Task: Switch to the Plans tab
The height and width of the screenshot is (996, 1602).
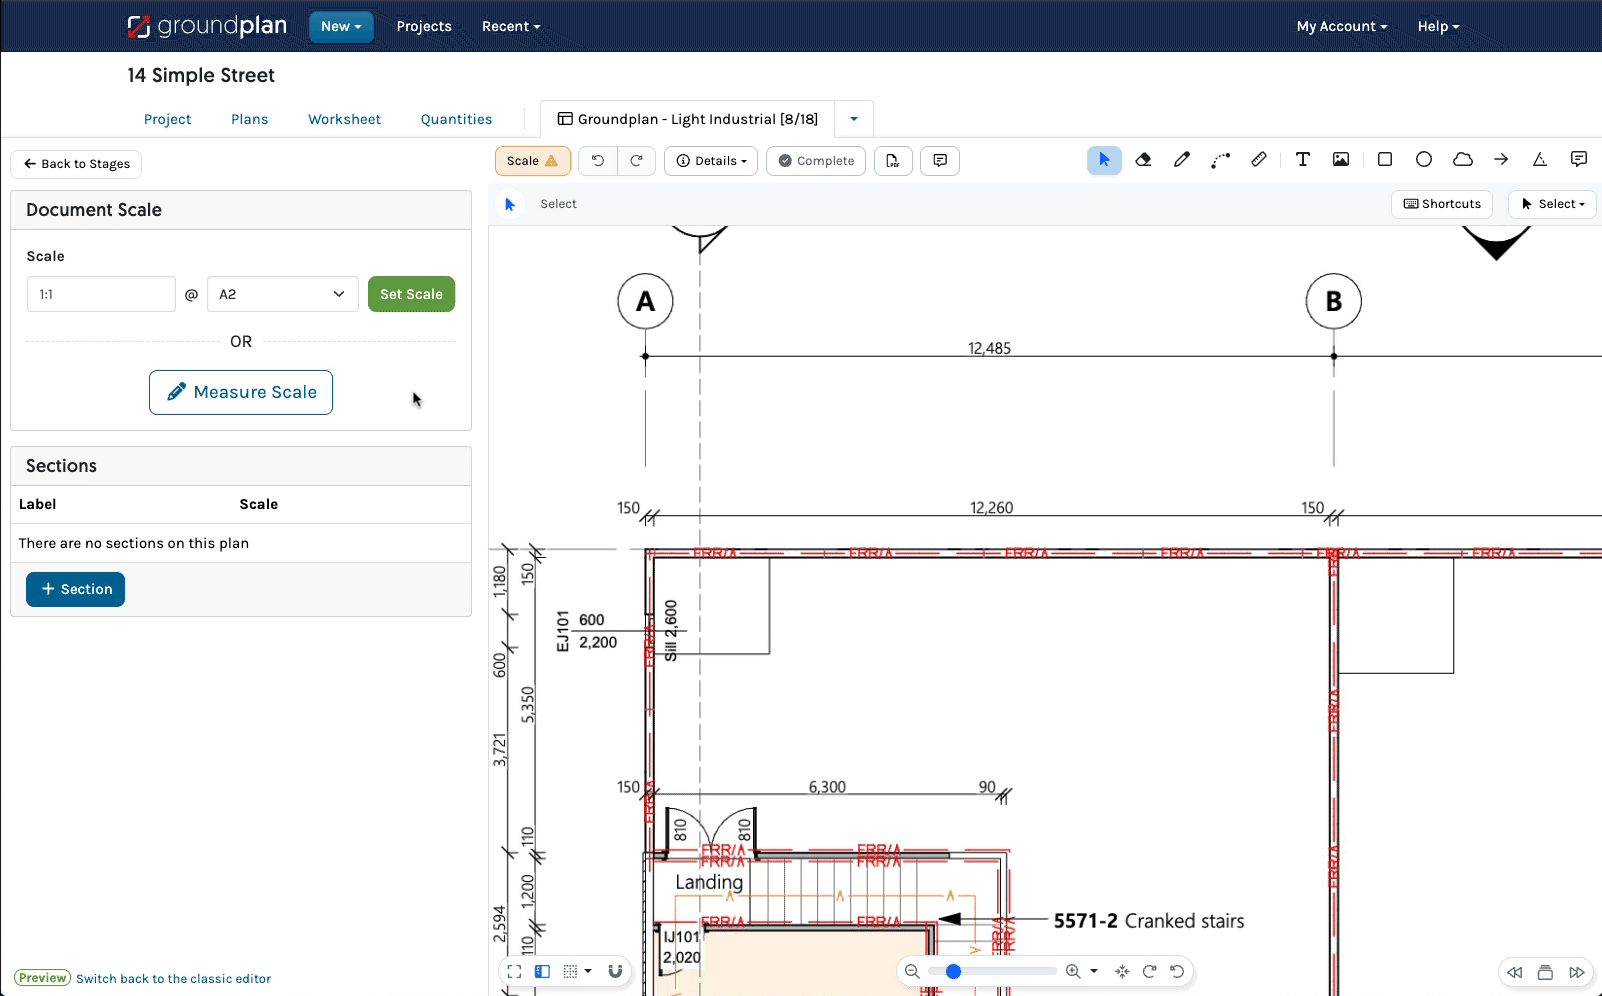Action: click(249, 119)
